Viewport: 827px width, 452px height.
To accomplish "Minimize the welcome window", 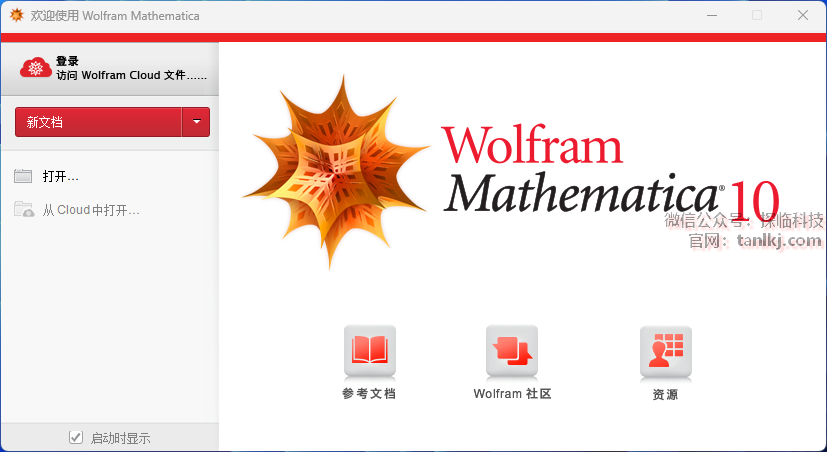I will 712,15.
